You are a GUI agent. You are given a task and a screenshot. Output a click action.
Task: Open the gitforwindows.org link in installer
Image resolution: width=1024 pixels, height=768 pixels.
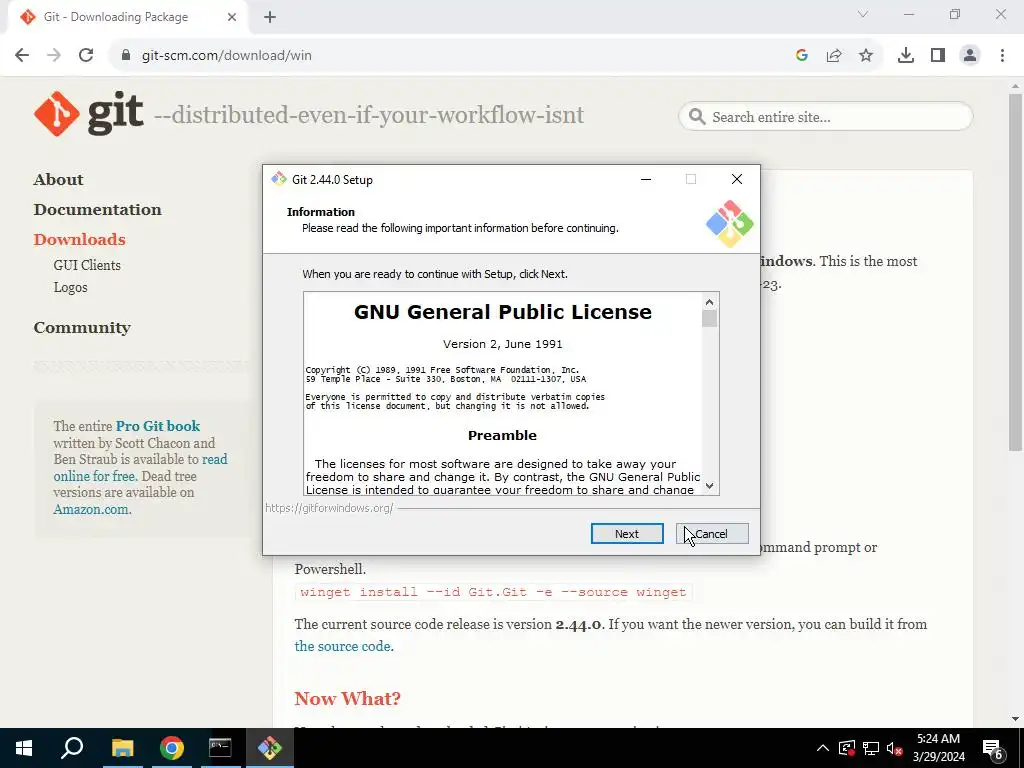click(329, 507)
